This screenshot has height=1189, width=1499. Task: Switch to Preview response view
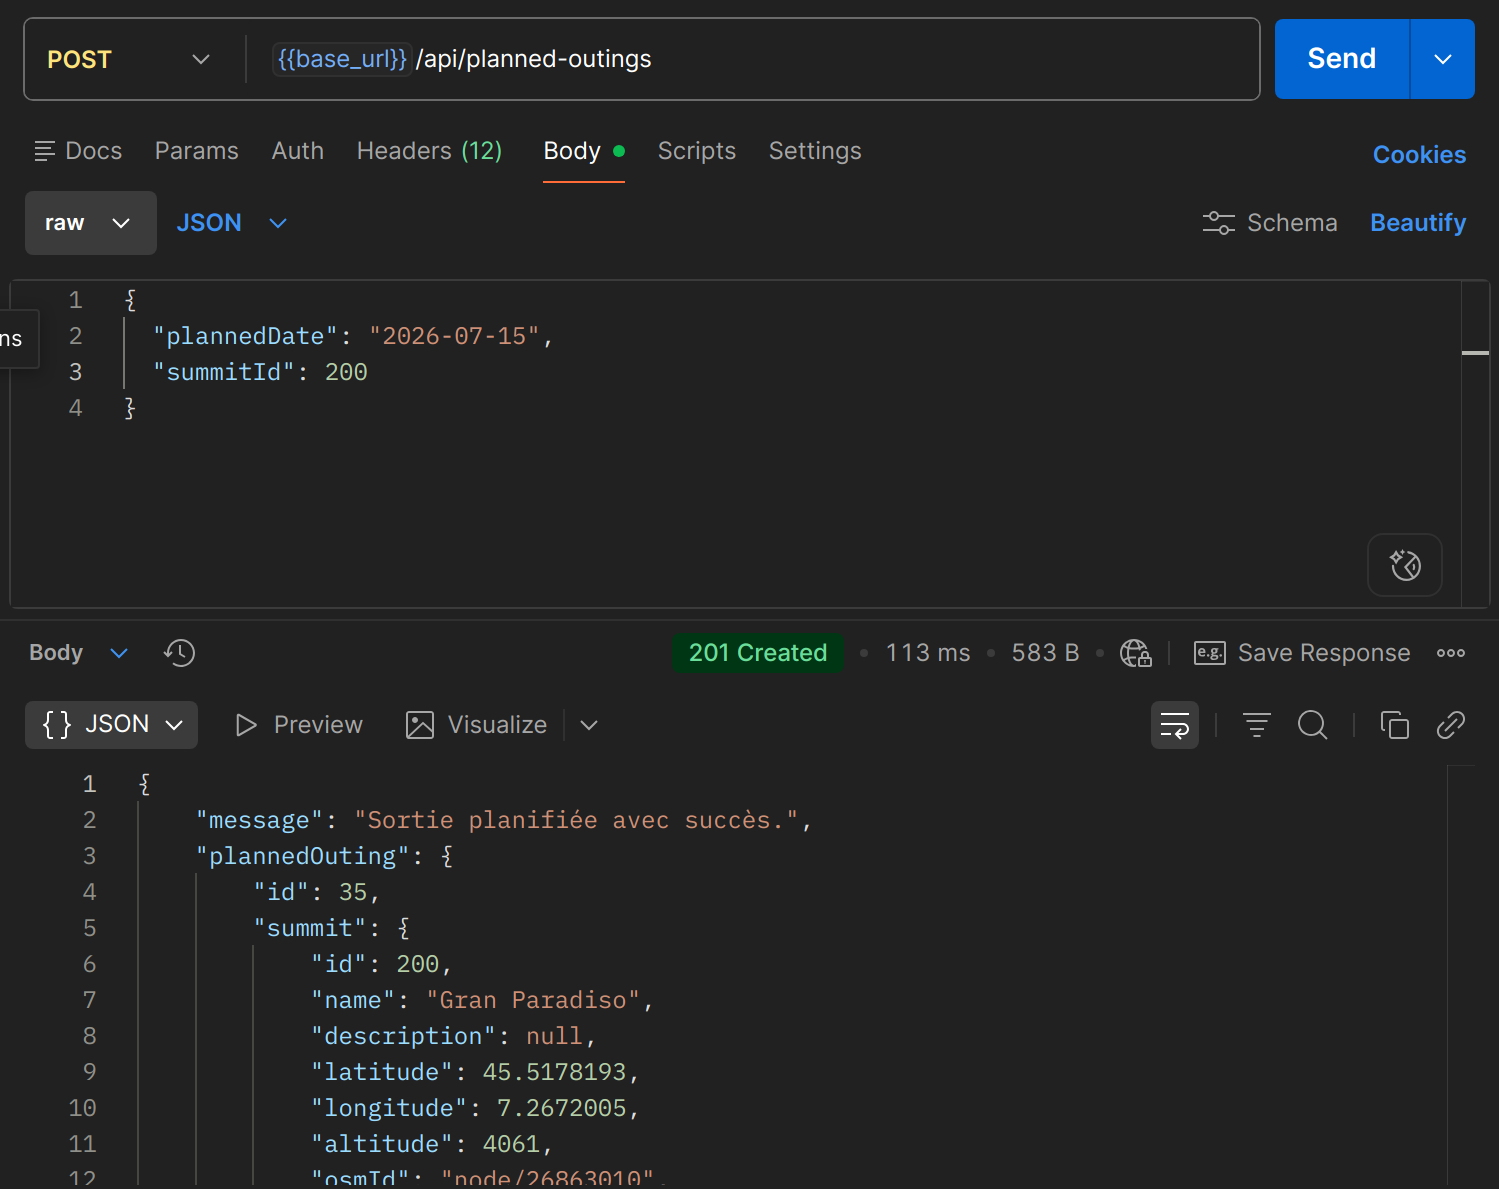point(299,725)
